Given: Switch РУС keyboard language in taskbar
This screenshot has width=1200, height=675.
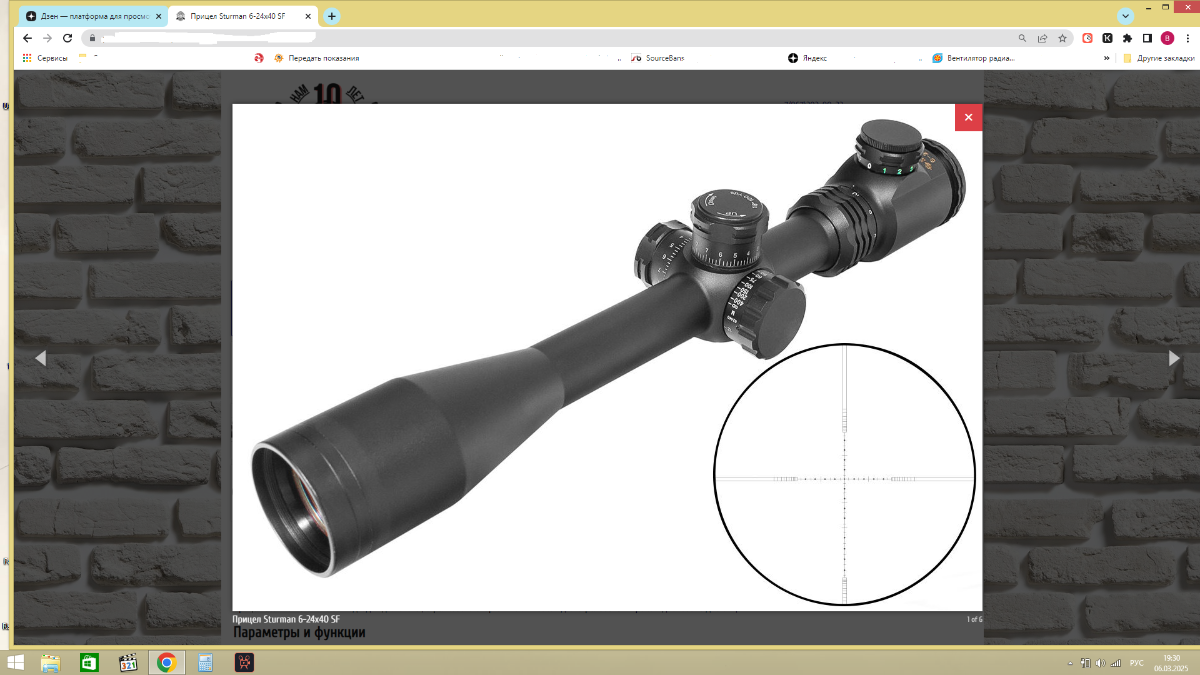Looking at the screenshot, I should [1136, 663].
